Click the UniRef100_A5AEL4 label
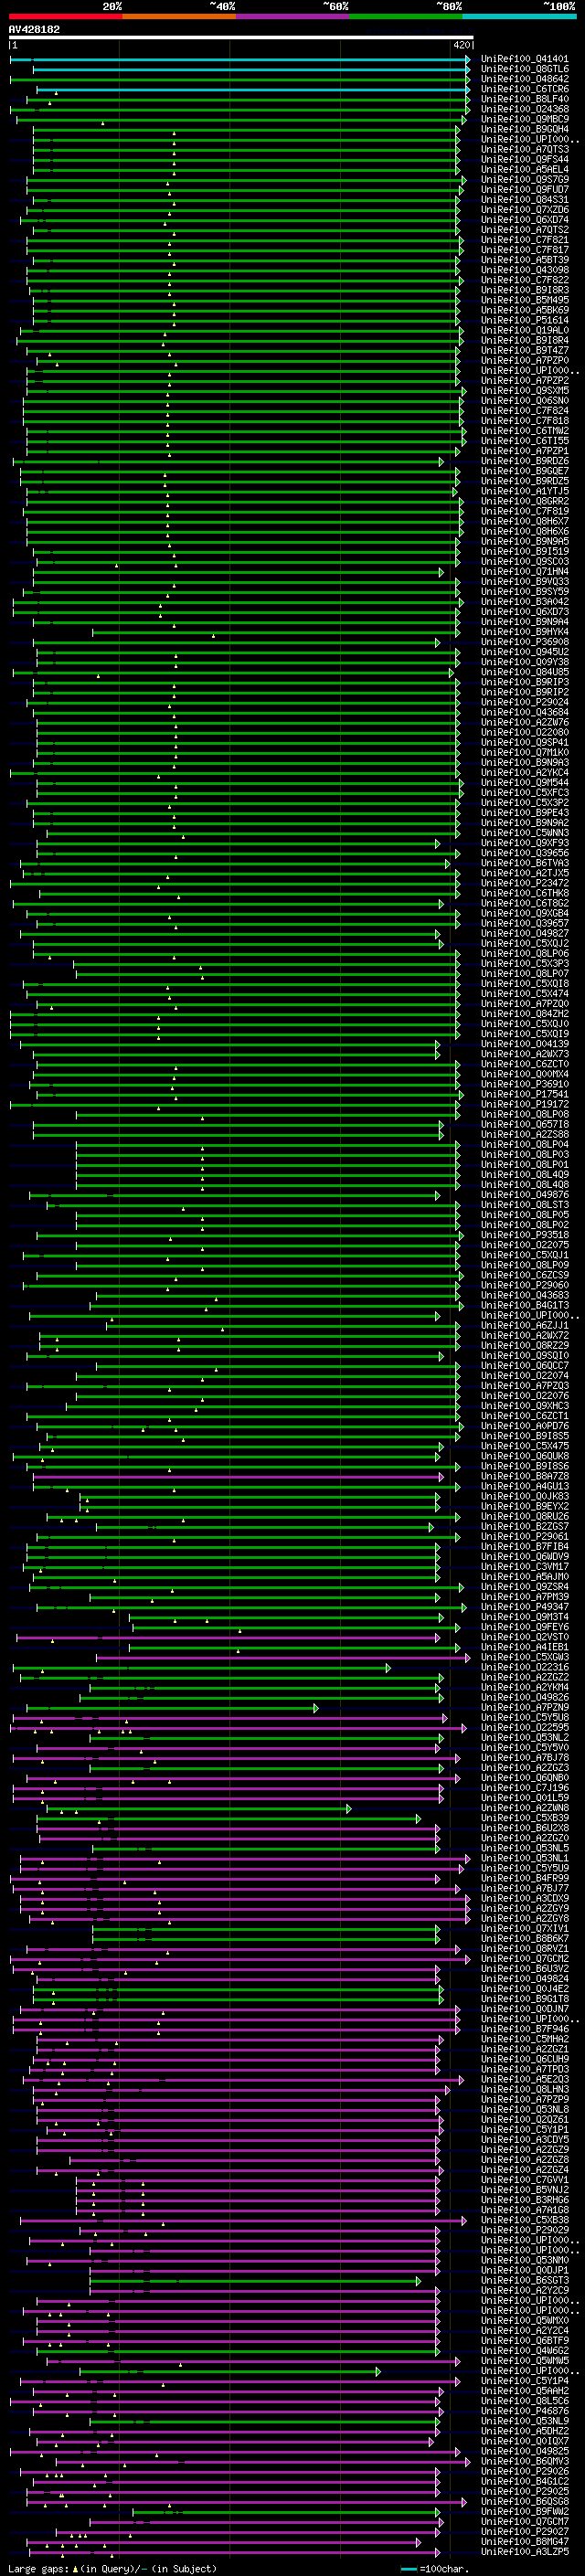This screenshot has width=585, height=2576. 525,169
